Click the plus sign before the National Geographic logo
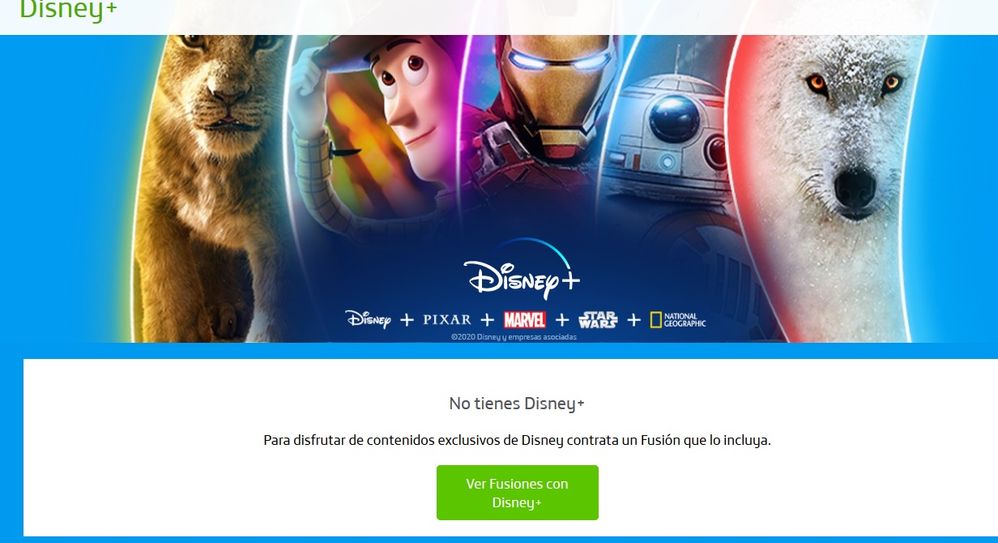 click(633, 320)
